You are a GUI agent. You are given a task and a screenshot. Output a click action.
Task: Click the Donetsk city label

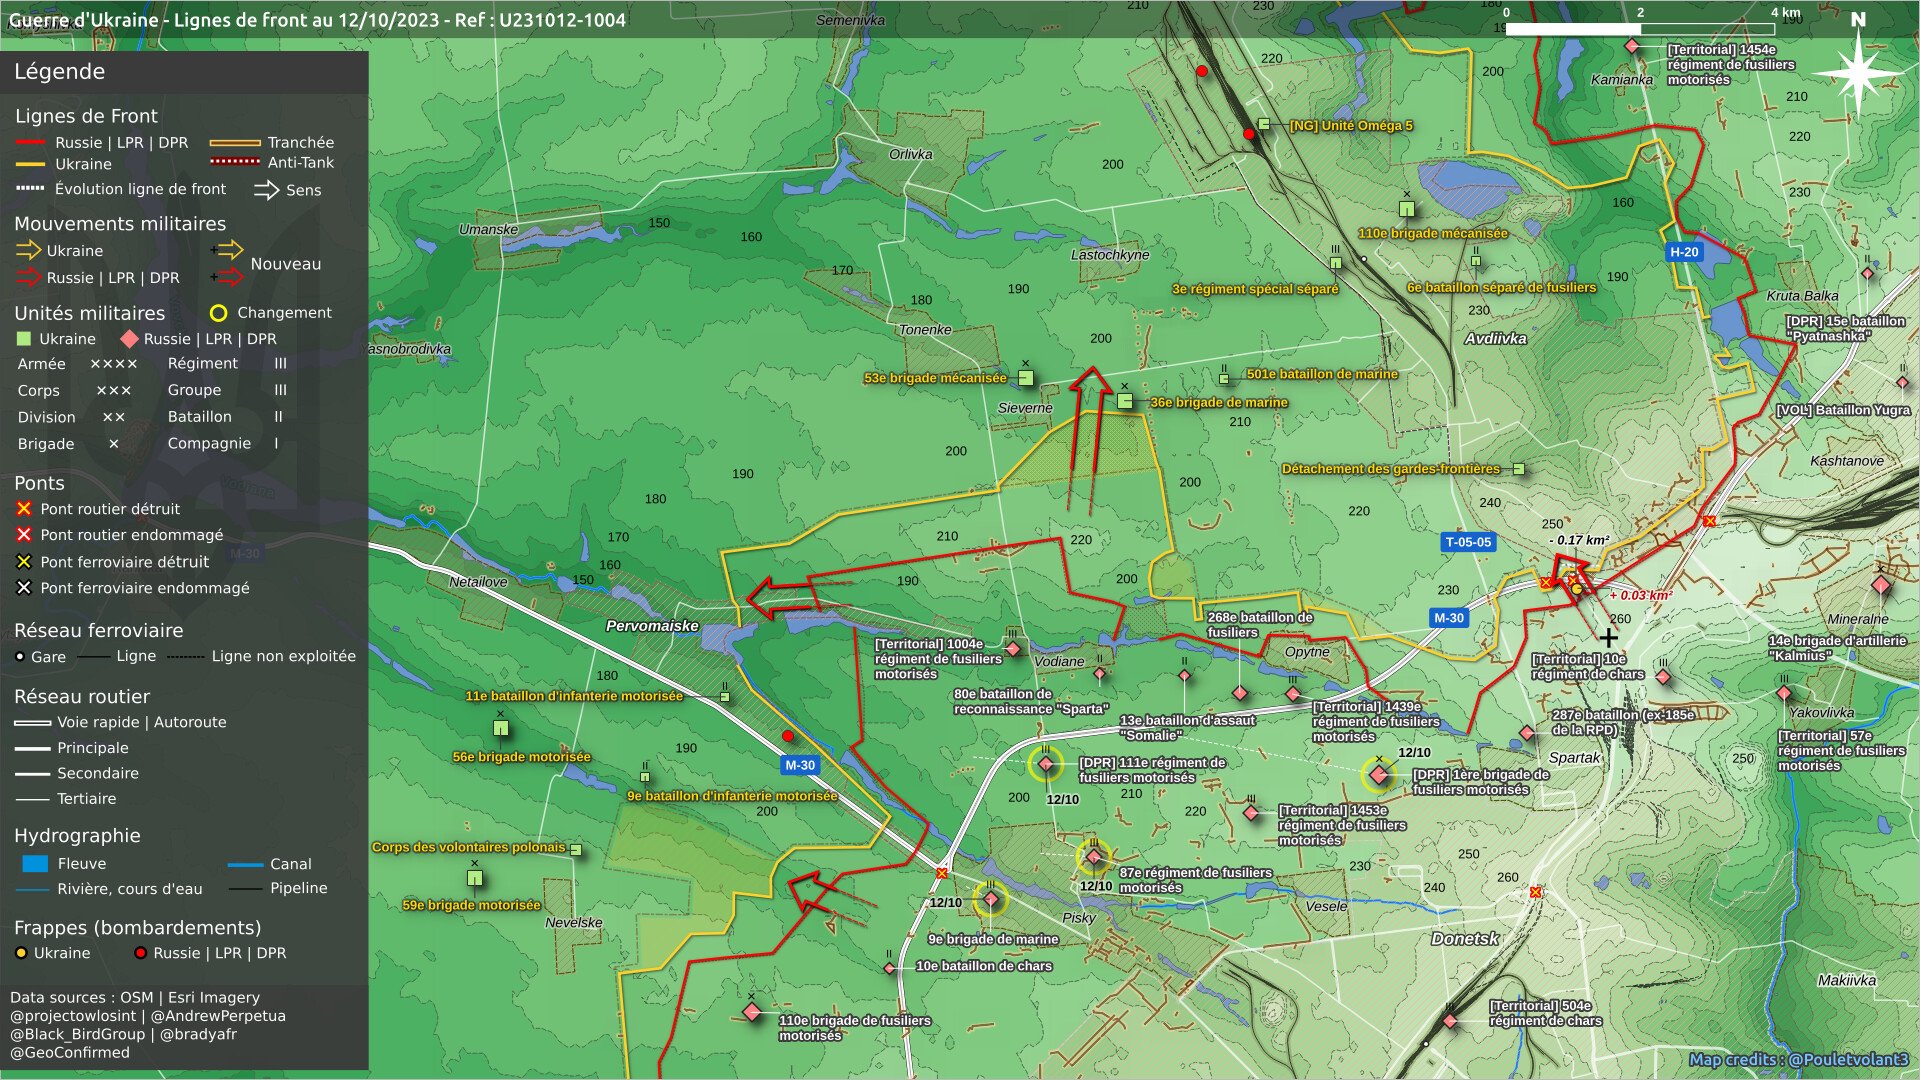coord(1465,939)
